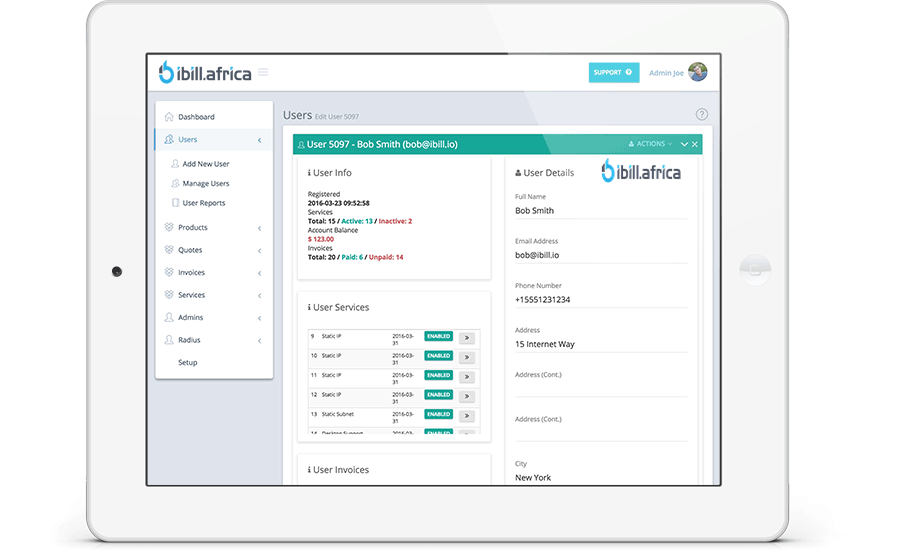912x551 pixels.
Task: Open service 13 Static Subnet arrow button
Action: [466, 416]
